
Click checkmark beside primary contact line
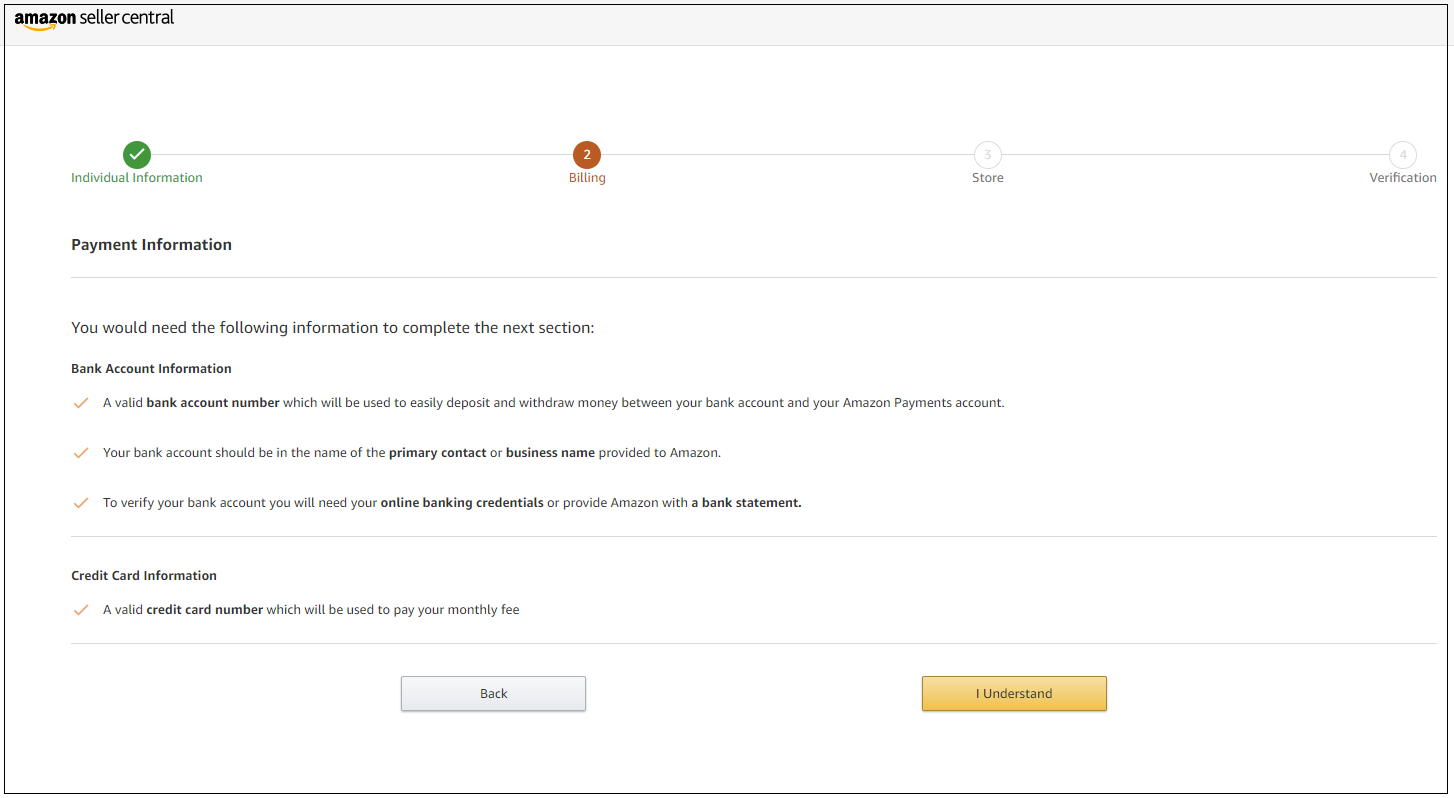(x=81, y=453)
